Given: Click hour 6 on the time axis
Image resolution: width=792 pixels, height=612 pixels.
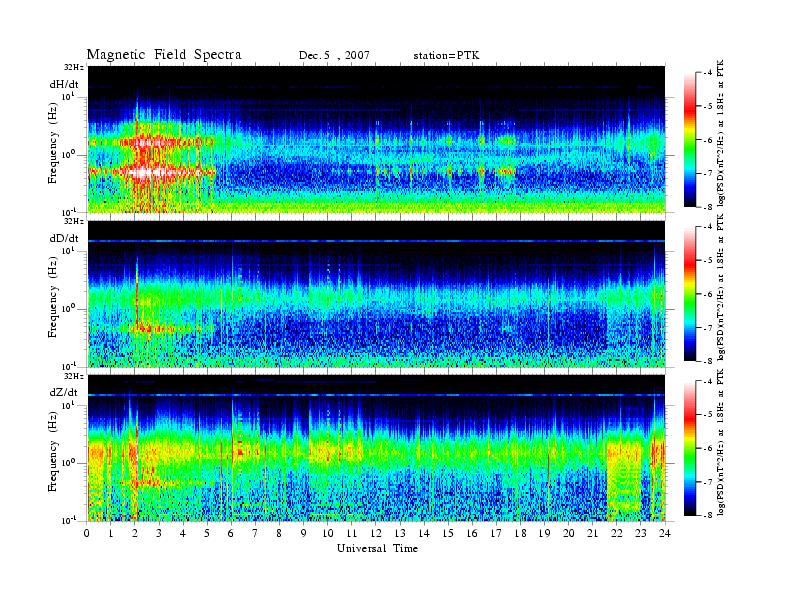Looking at the screenshot, I should [231, 533].
